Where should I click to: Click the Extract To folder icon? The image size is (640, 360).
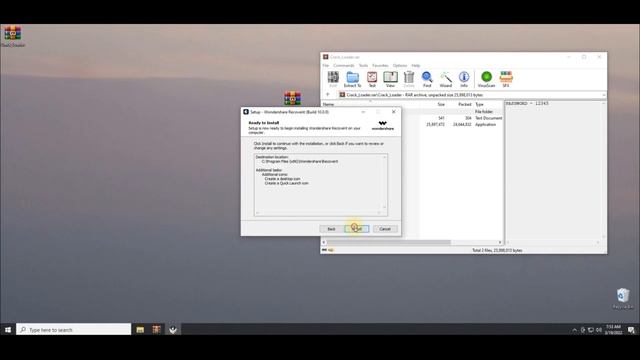pyautogui.click(x=352, y=79)
